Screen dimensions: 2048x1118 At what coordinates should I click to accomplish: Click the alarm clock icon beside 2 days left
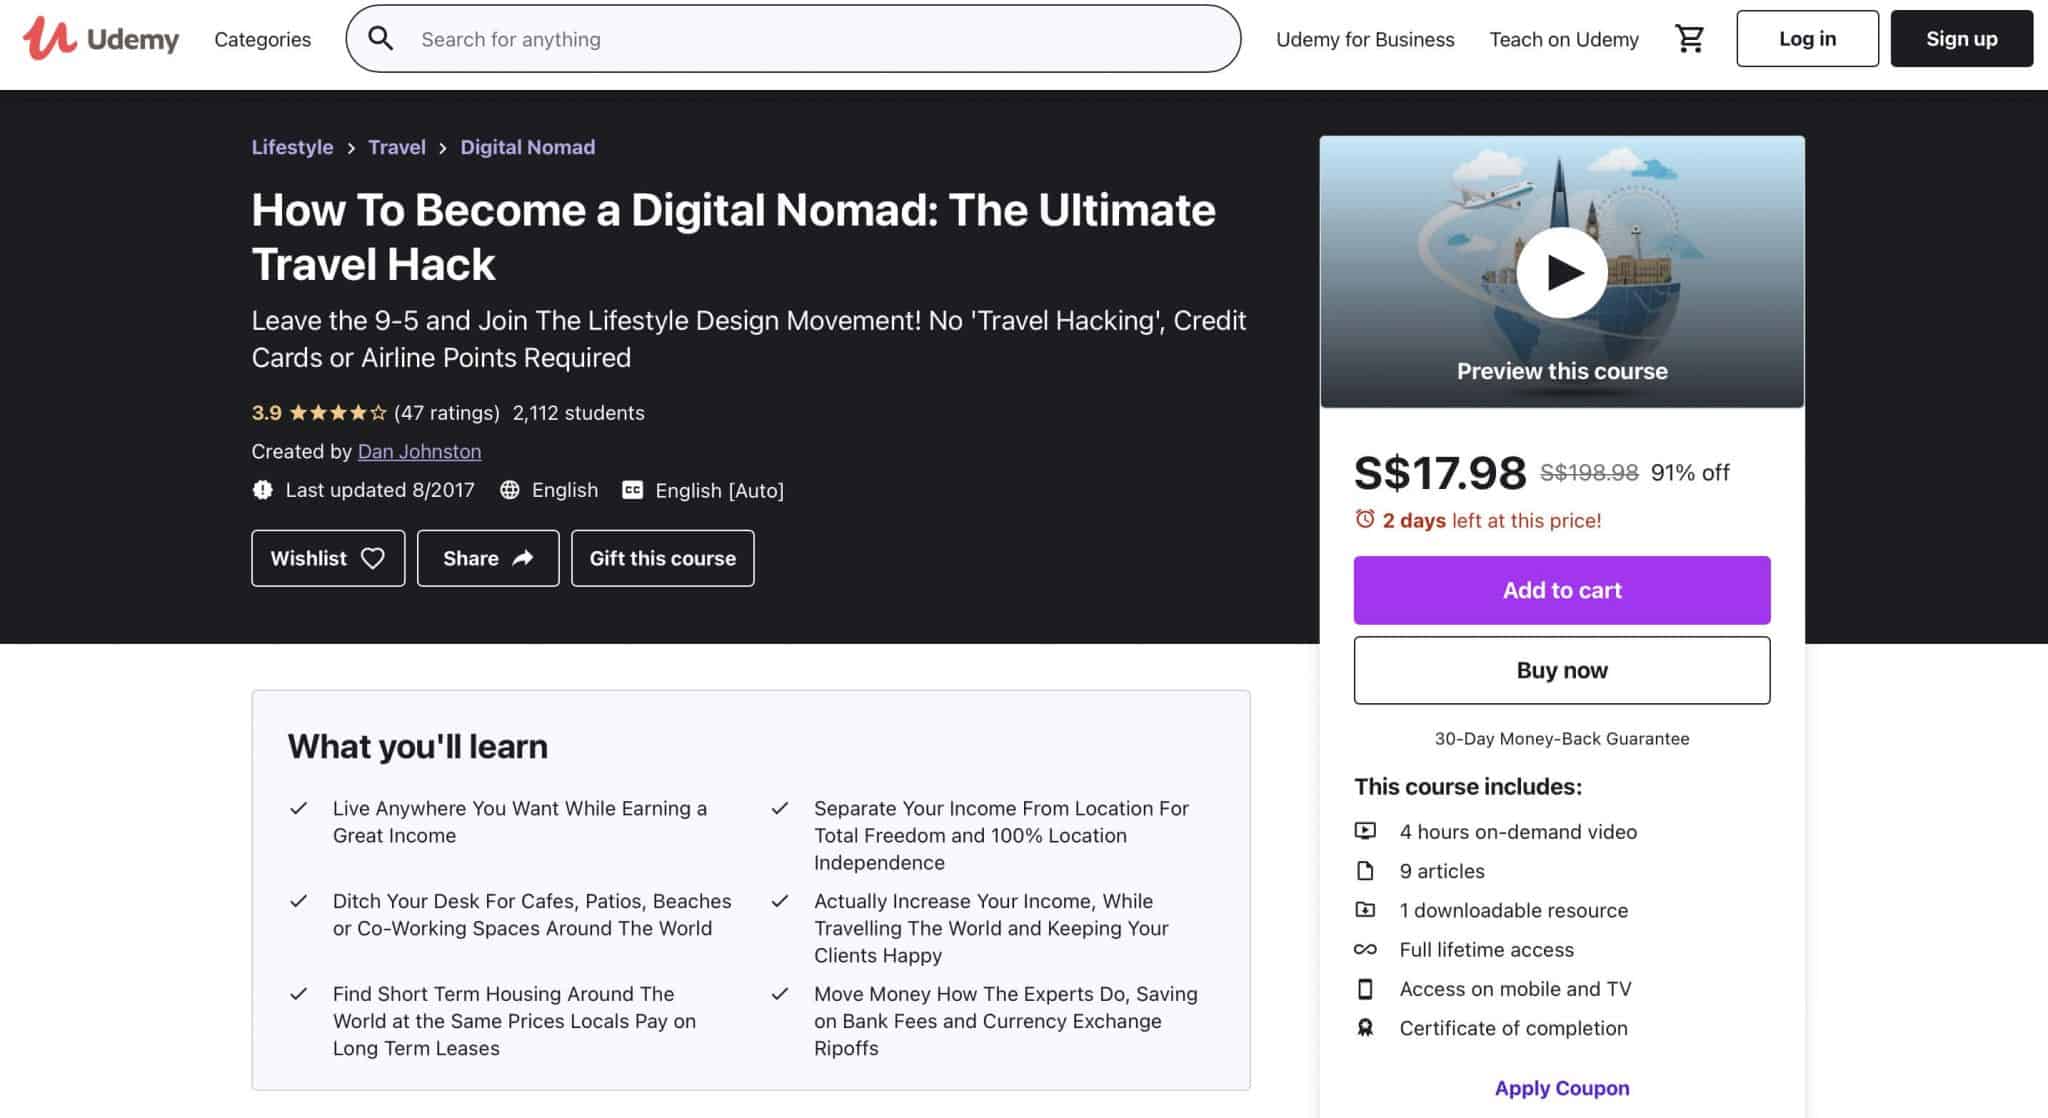[1365, 519]
